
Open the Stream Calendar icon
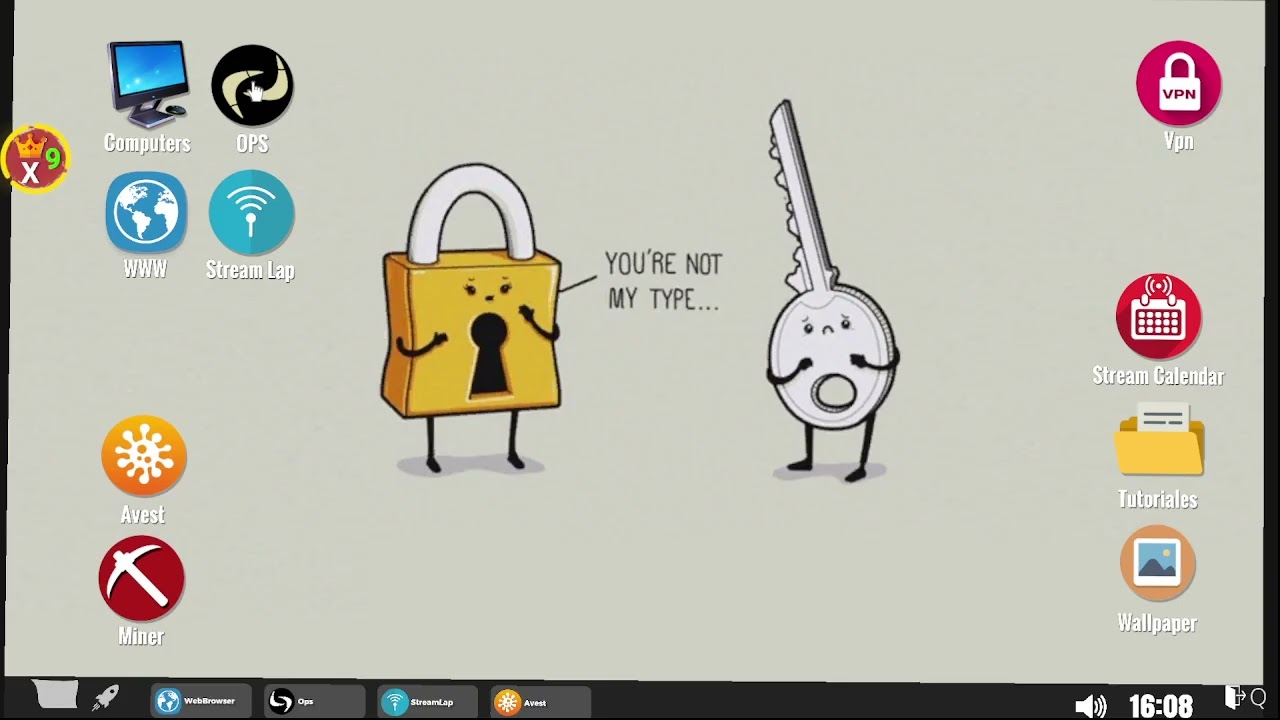[1158, 317]
